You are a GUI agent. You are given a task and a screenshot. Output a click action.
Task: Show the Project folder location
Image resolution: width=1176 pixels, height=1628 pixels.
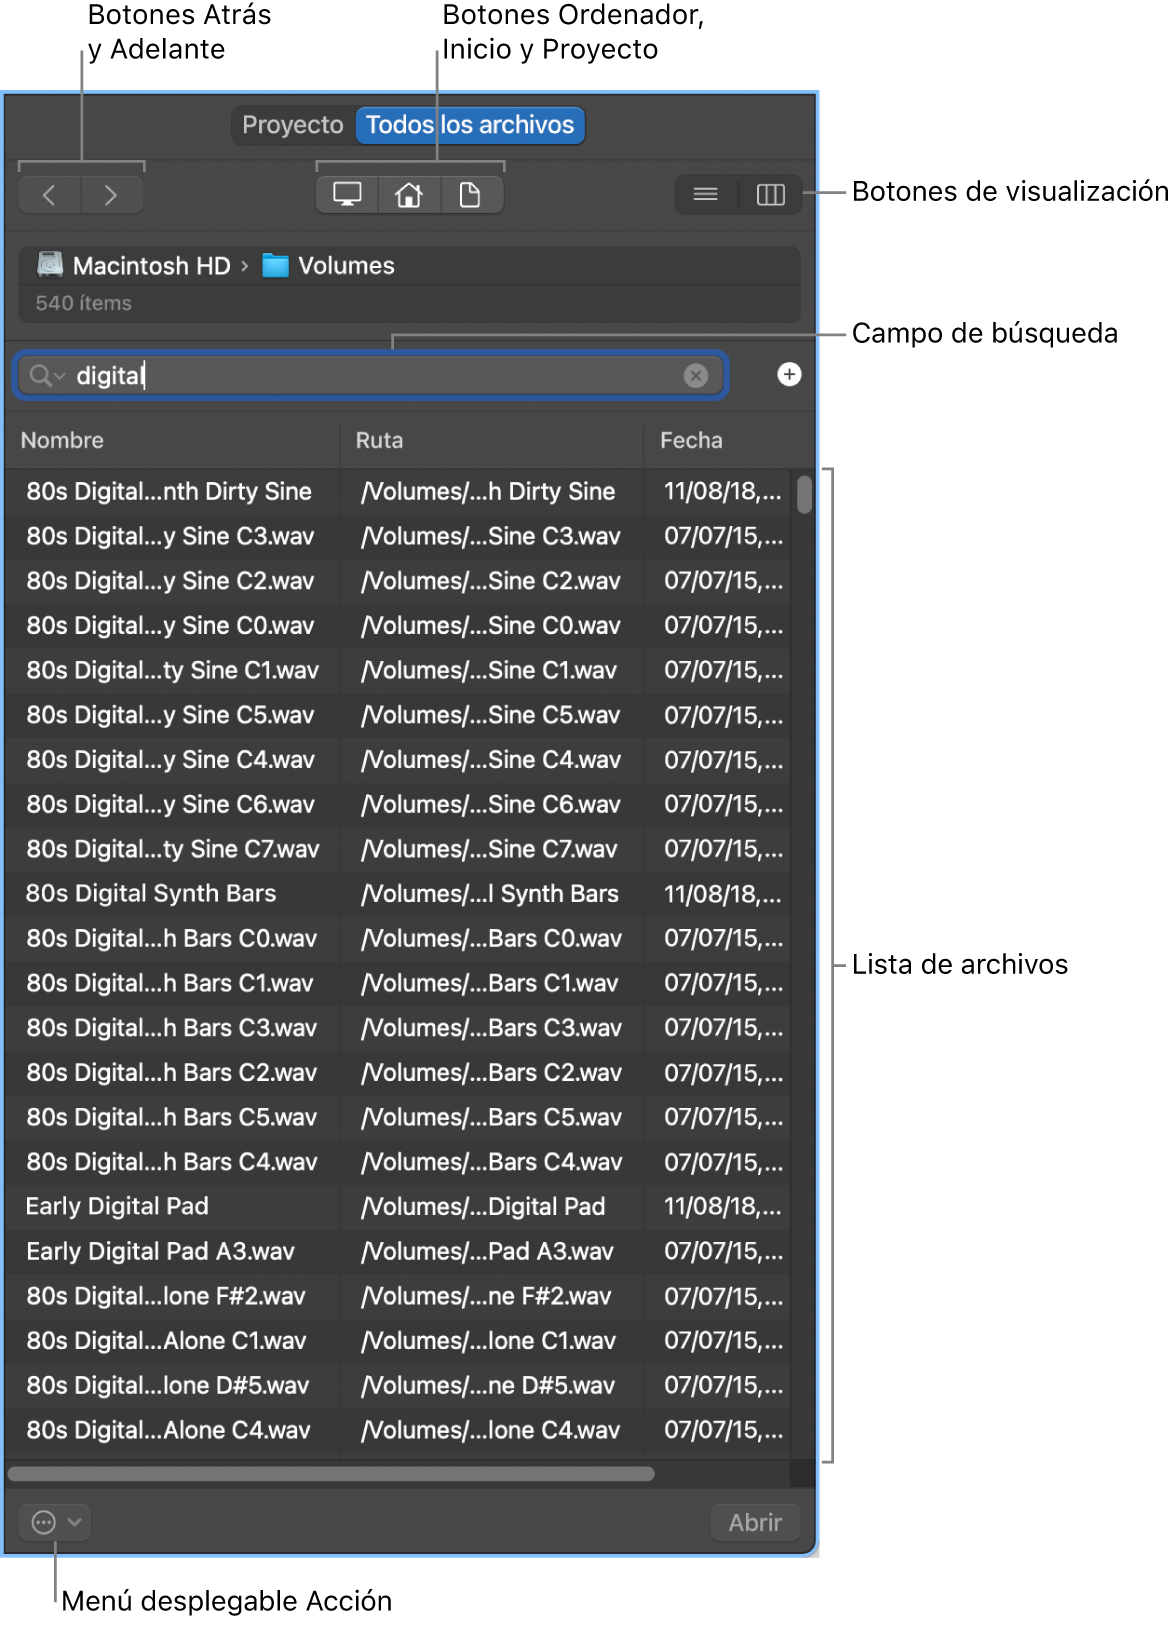469,195
